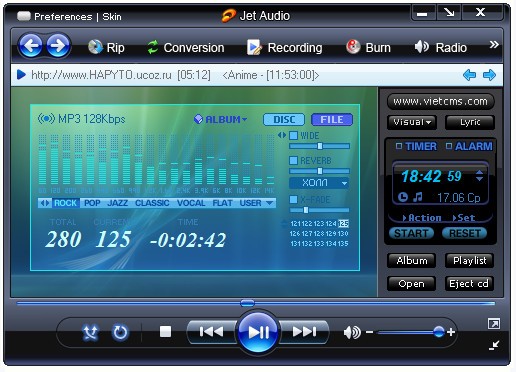Toggle play/pause
This screenshot has width=516, height=372.
point(258,332)
